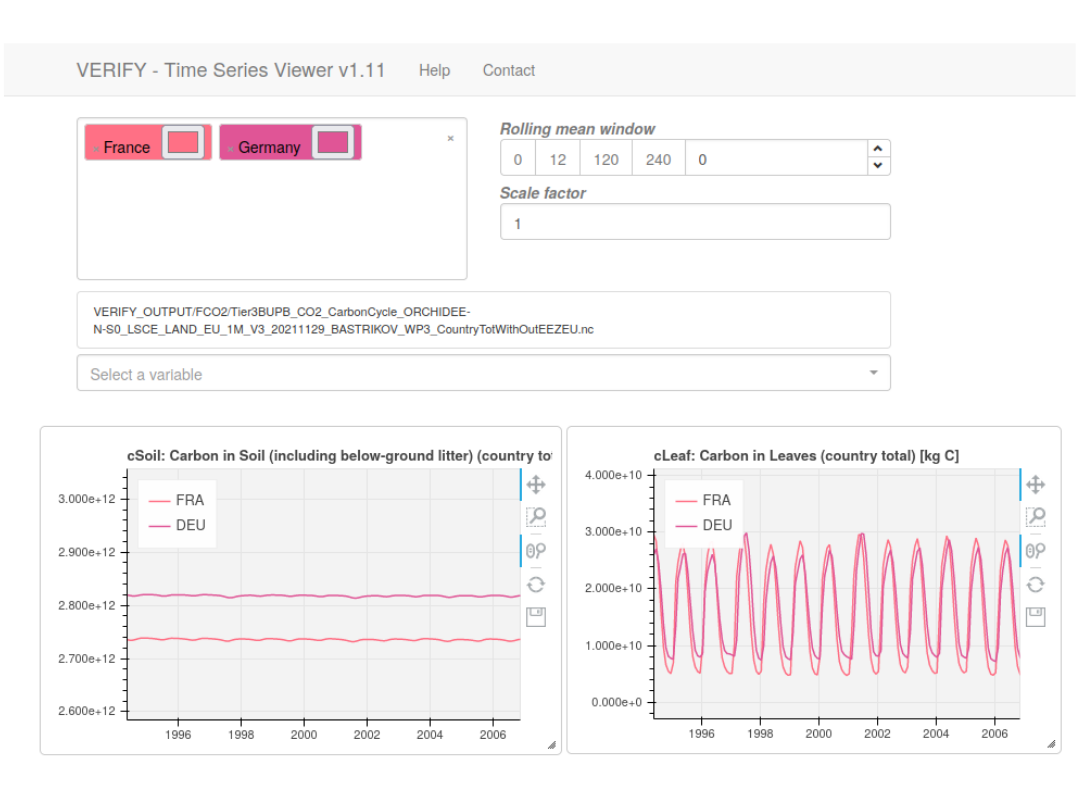Remove the Germany tag from country selection

[230, 149]
